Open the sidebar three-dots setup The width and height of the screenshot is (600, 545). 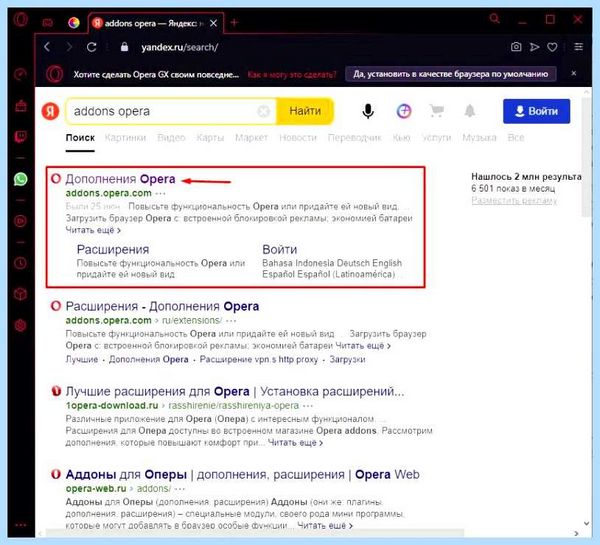point(20,525)
